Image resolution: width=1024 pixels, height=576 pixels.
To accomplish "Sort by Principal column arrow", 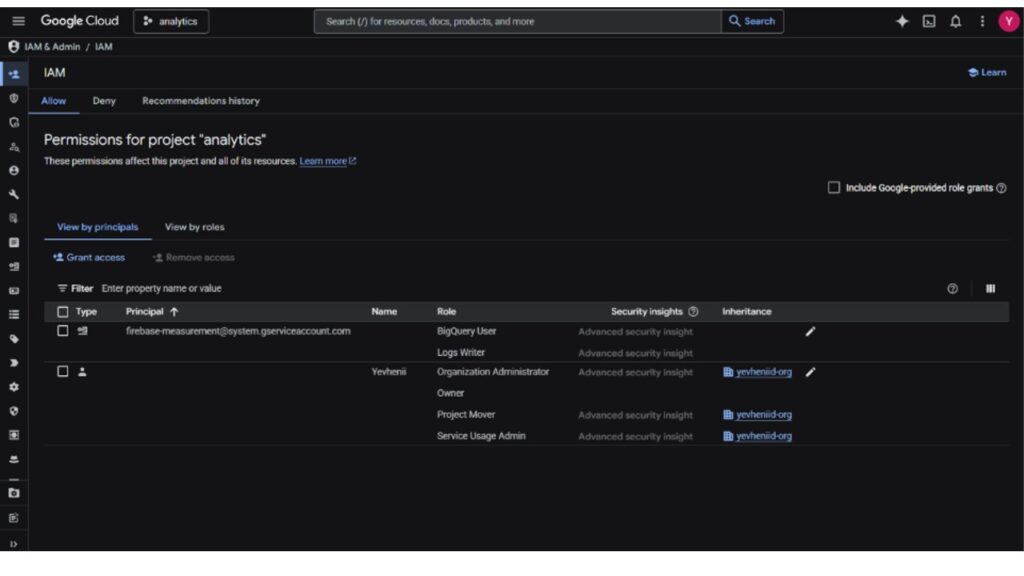I will coord(174,312).
